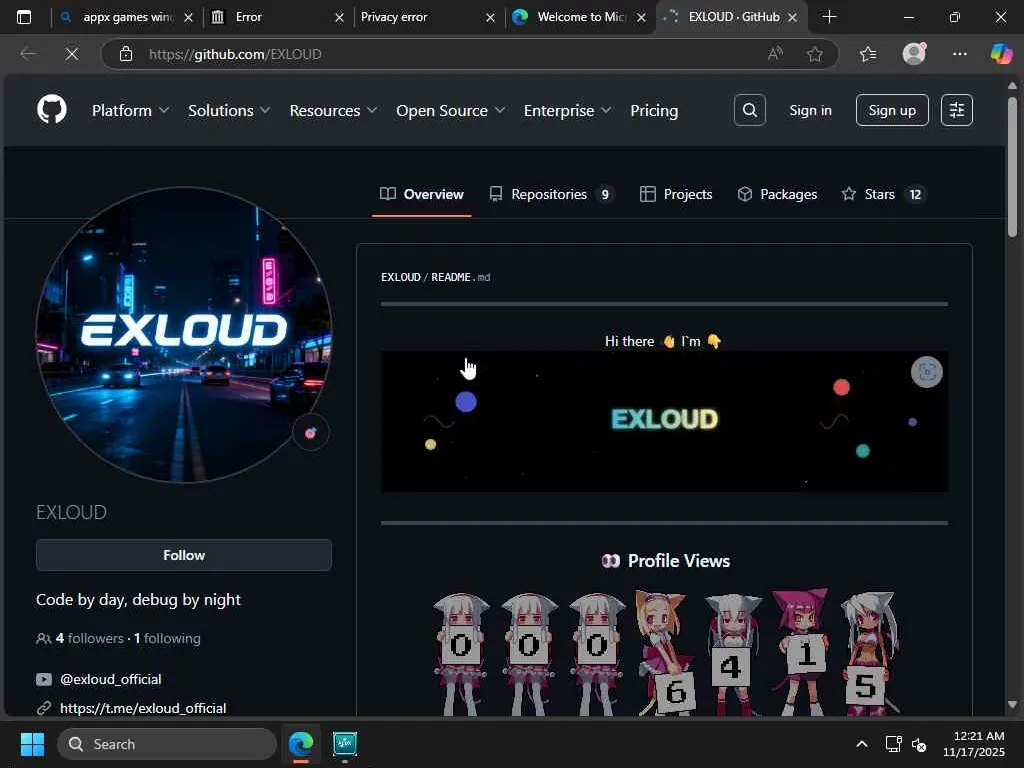
Task: Open the t.me/exloud_official link
Action: (143, 708)
